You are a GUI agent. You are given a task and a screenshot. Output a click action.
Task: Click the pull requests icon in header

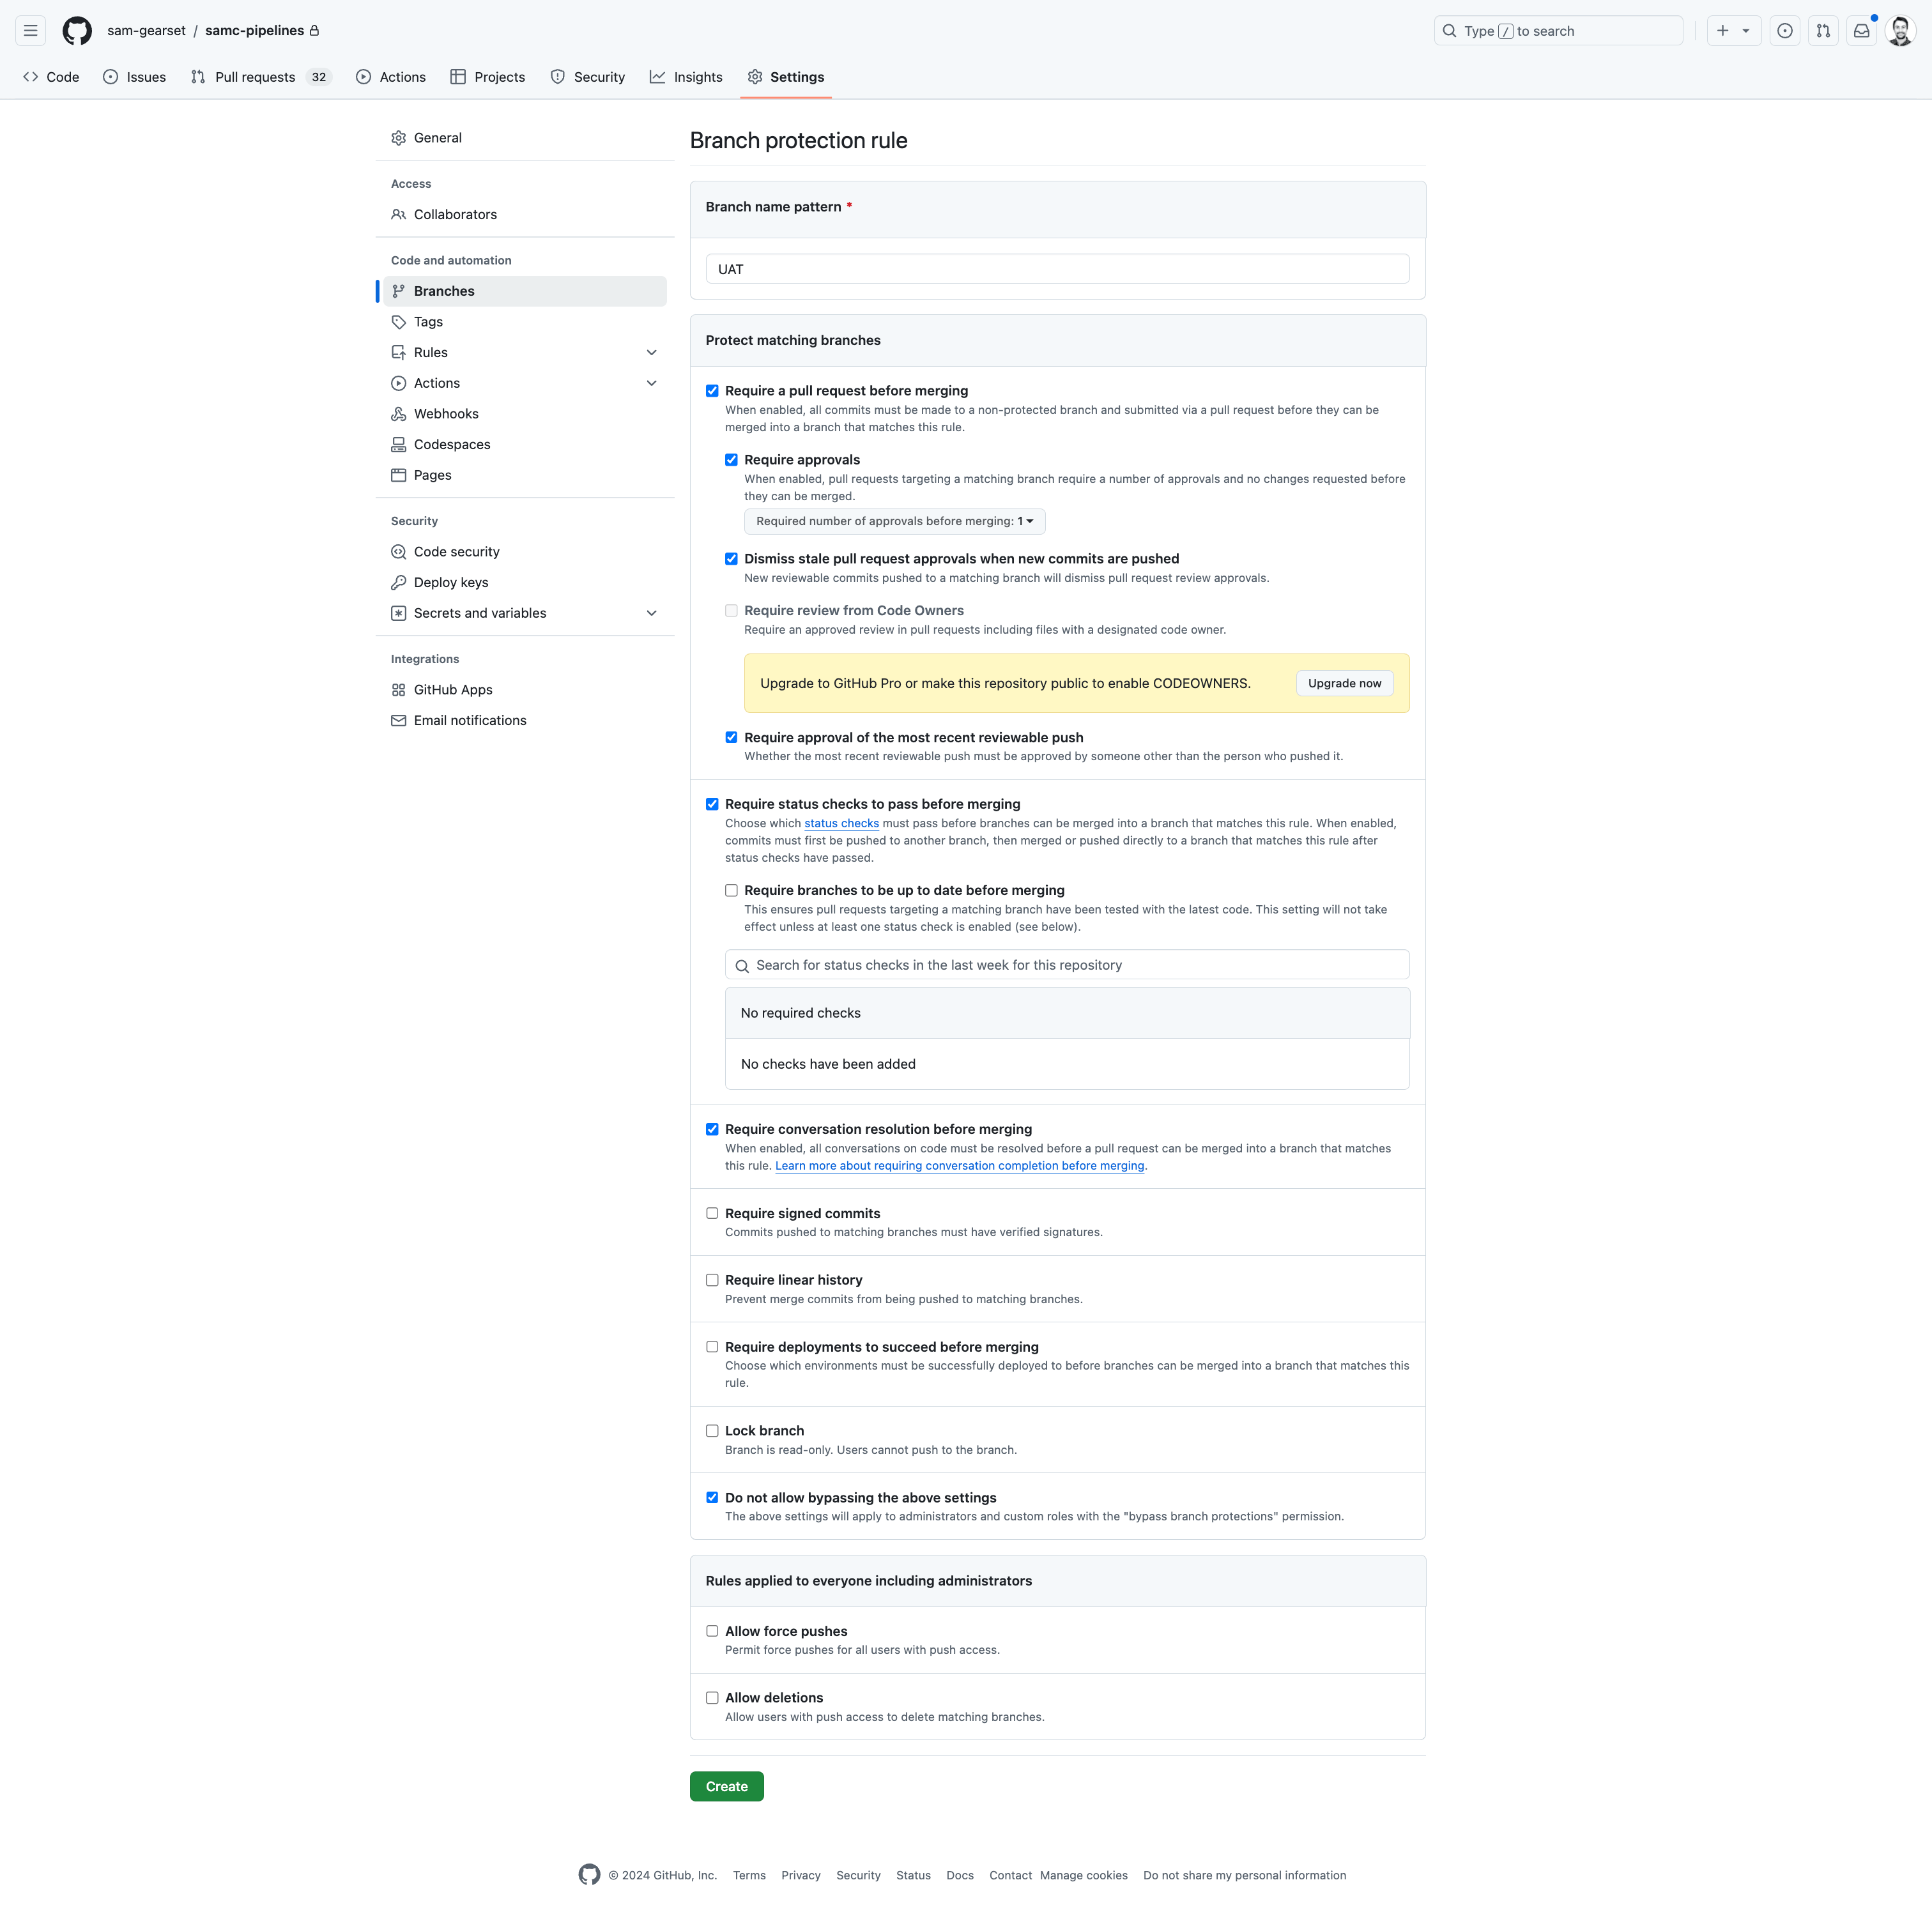tap(1823, 31)
